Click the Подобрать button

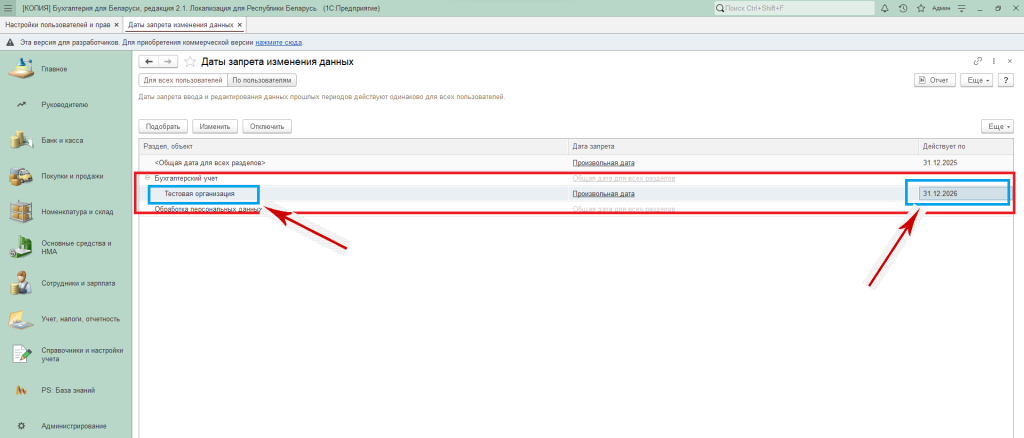[162, 127]
